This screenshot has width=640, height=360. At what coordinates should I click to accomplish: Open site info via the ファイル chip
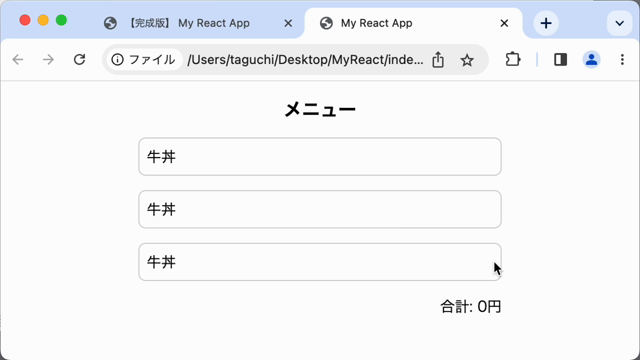[x=144, y=60]
